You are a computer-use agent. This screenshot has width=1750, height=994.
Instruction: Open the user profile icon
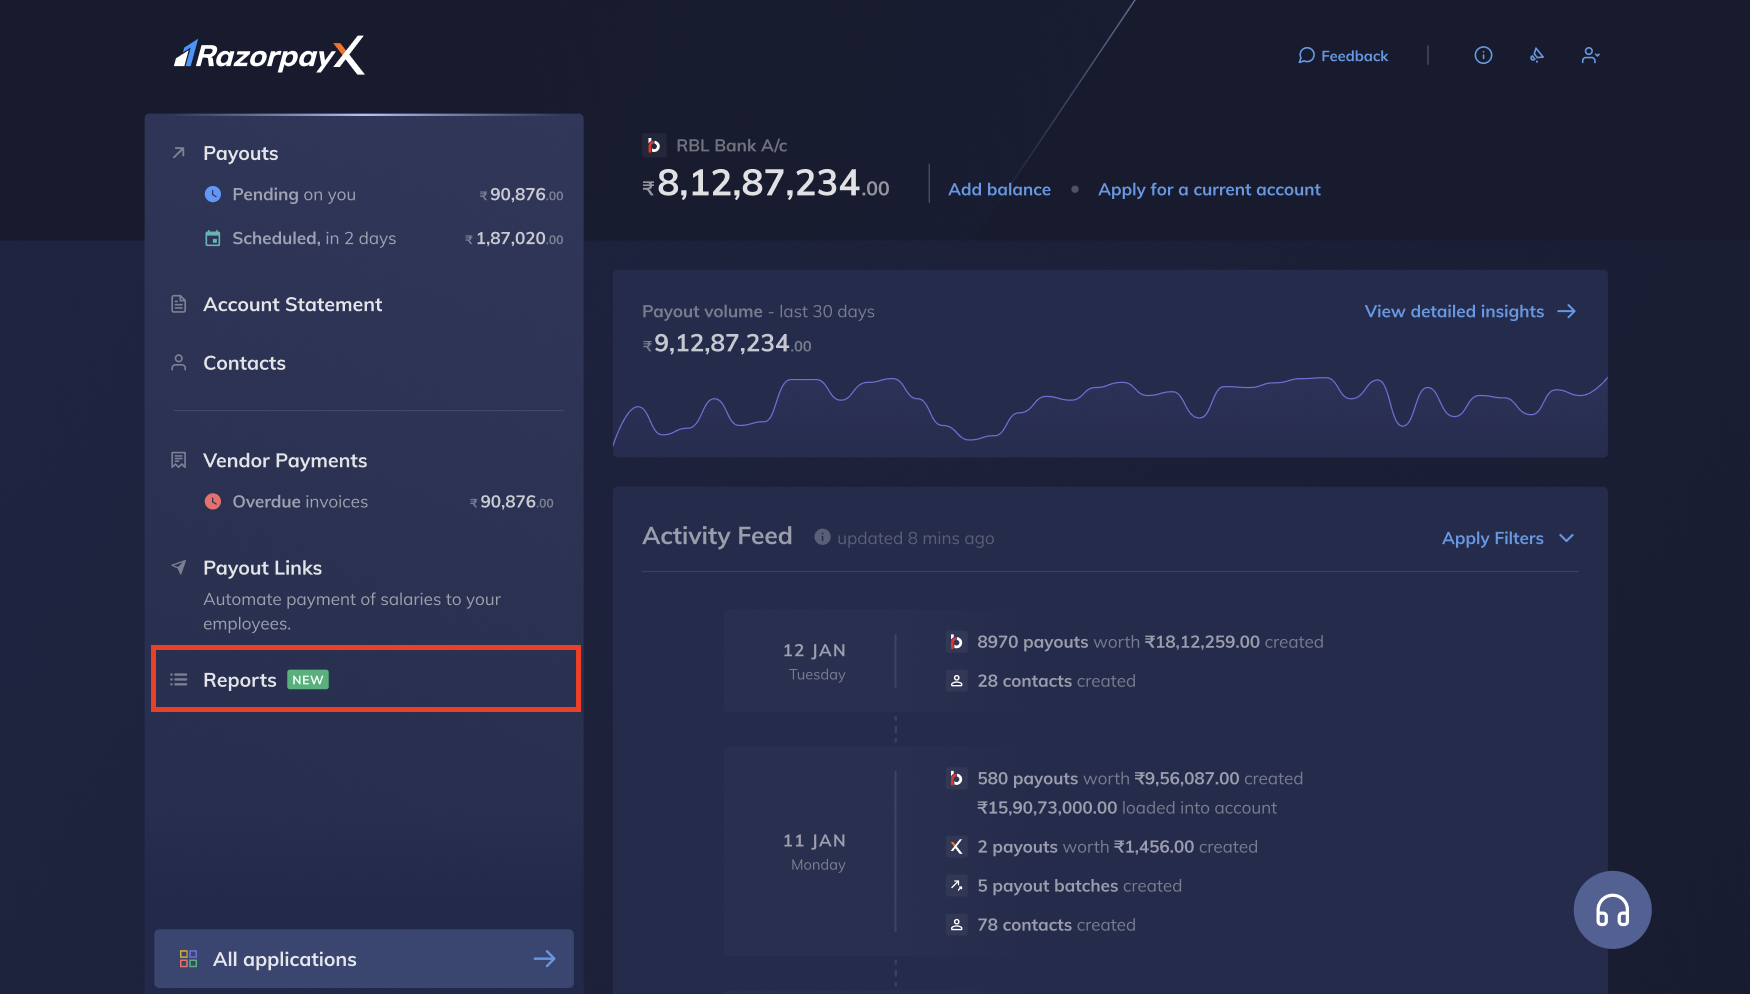1590,55
